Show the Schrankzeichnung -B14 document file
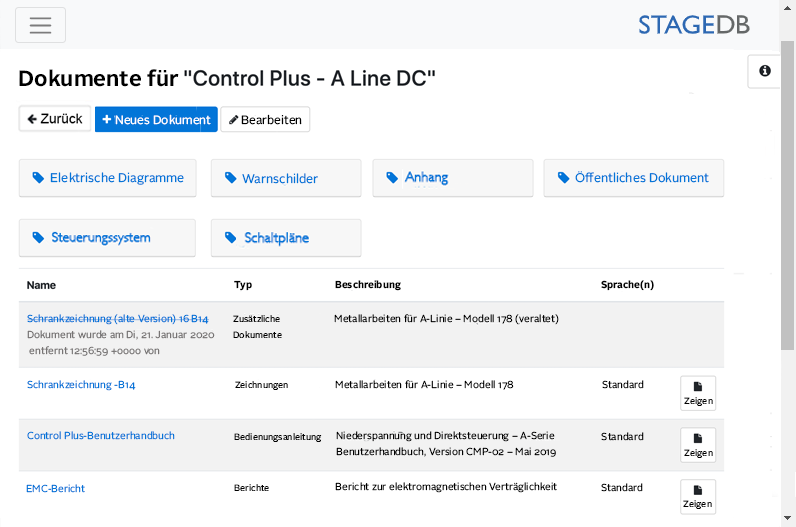This screenshot has height=527, width=796. coord(698,393)
